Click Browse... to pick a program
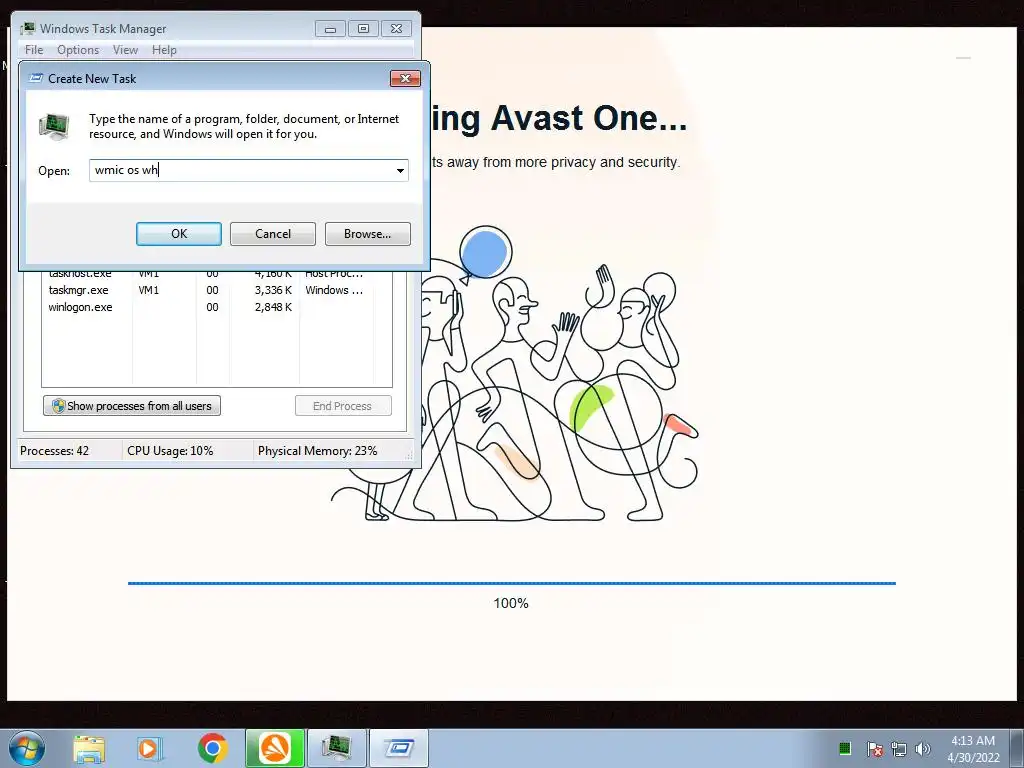This screenshot has width=1024, height=768. tap(368, 234)
